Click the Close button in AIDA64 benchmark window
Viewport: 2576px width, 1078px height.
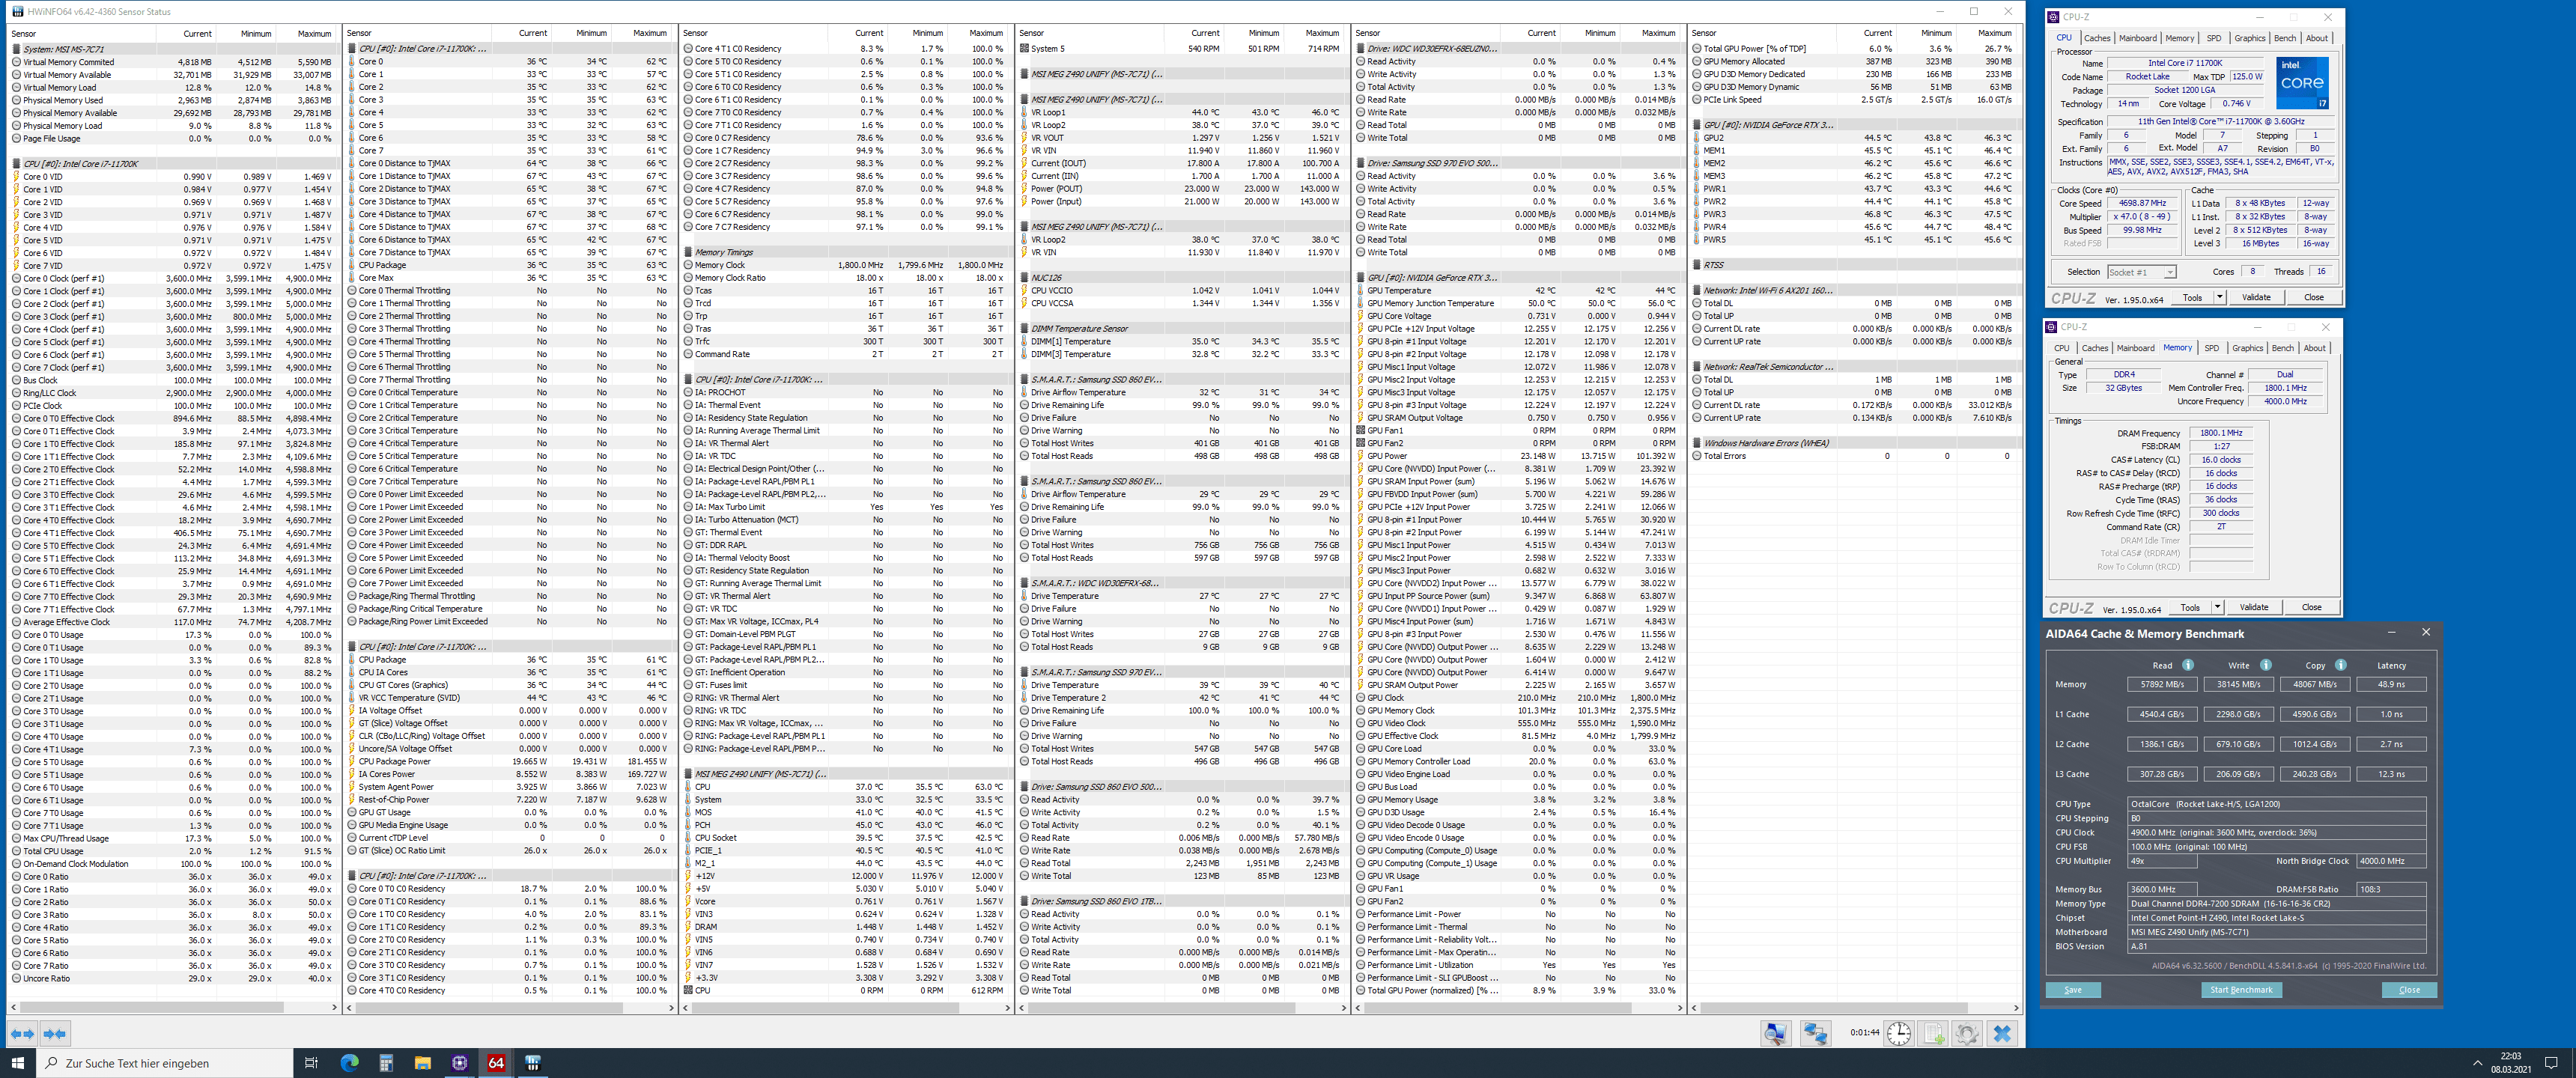point(2409,990)
